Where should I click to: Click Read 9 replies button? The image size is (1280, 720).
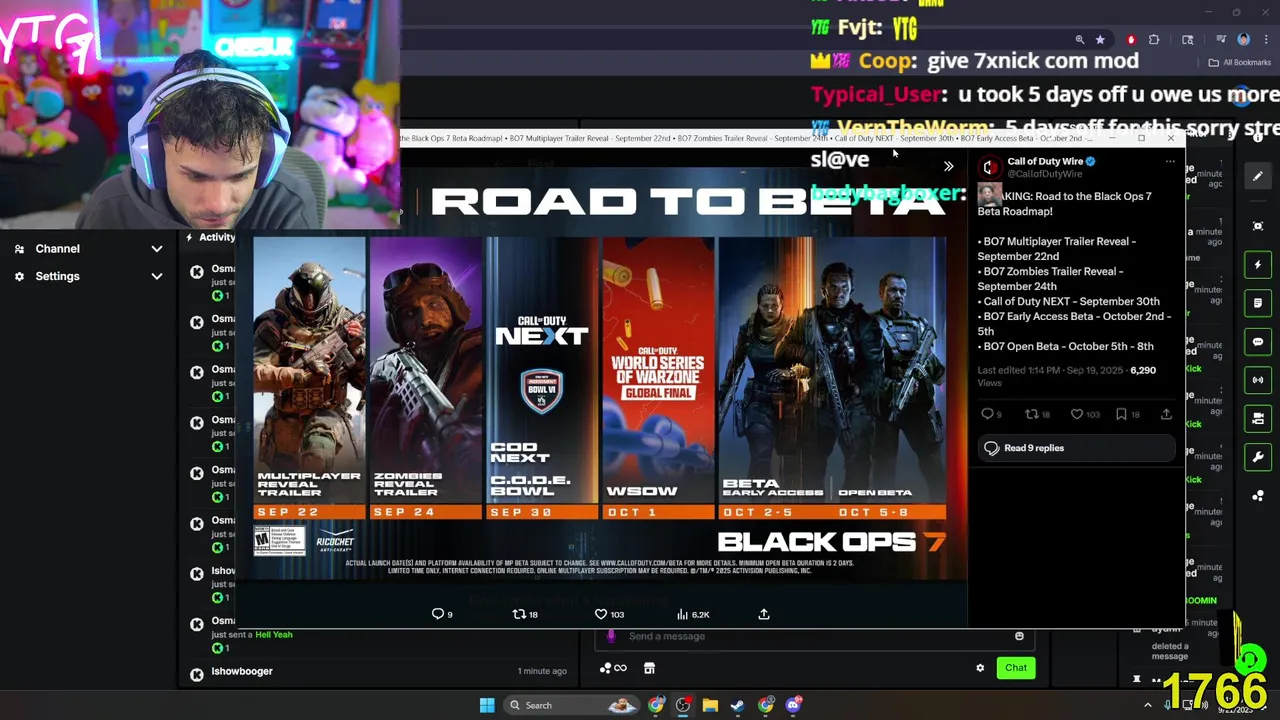(x=1076, y=448)
